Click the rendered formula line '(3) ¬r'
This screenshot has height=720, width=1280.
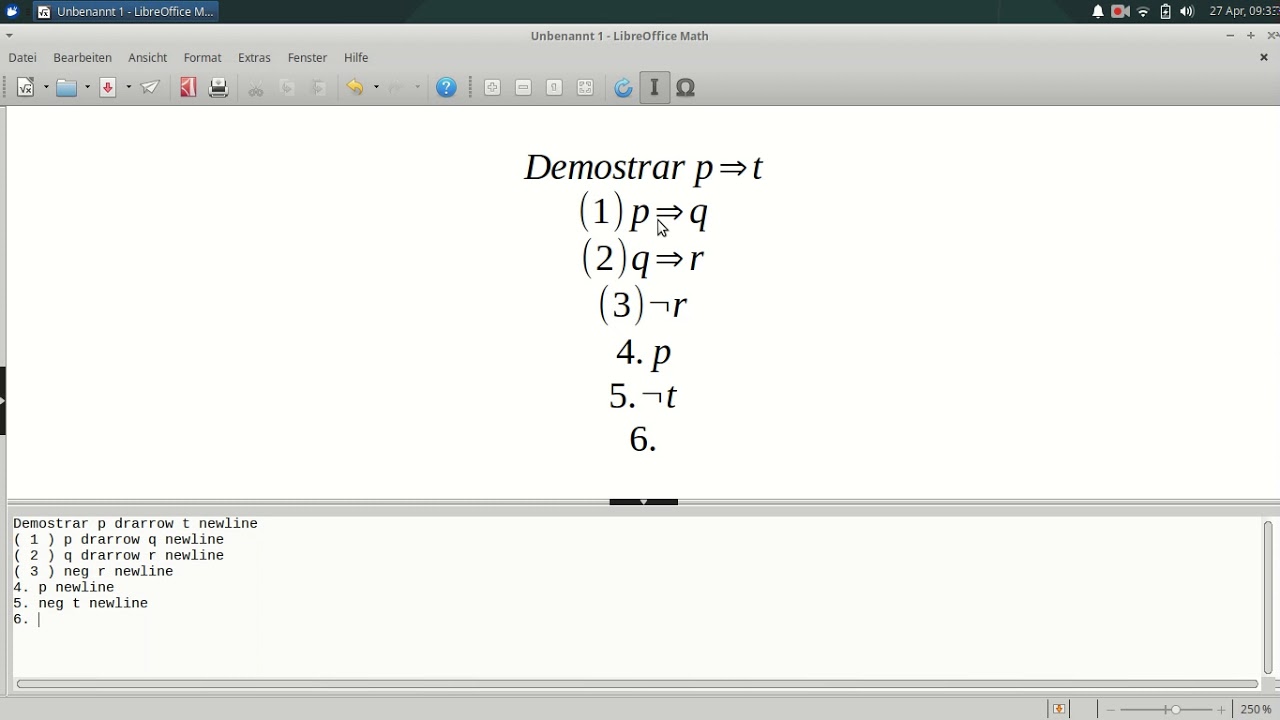(642, 304)
